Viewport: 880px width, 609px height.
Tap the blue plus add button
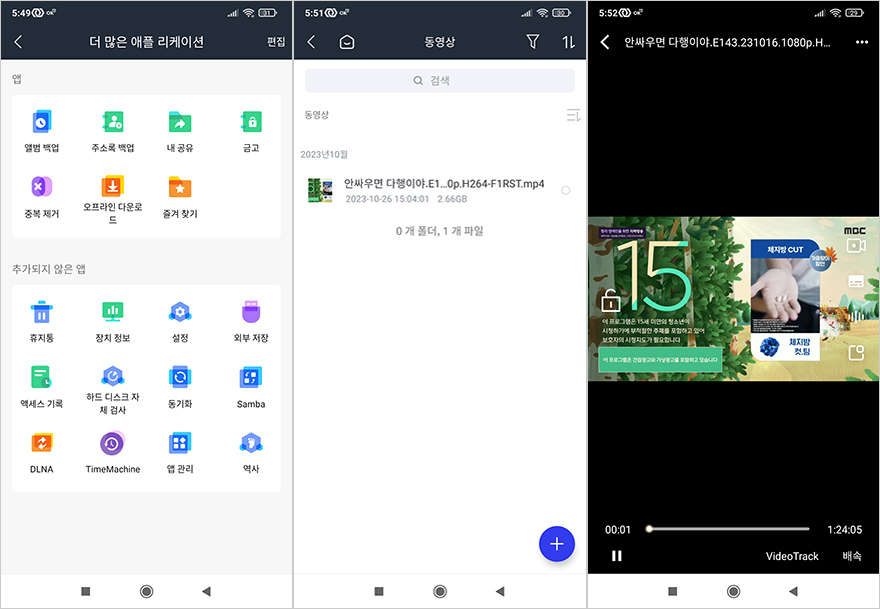(x=557, y=544)
